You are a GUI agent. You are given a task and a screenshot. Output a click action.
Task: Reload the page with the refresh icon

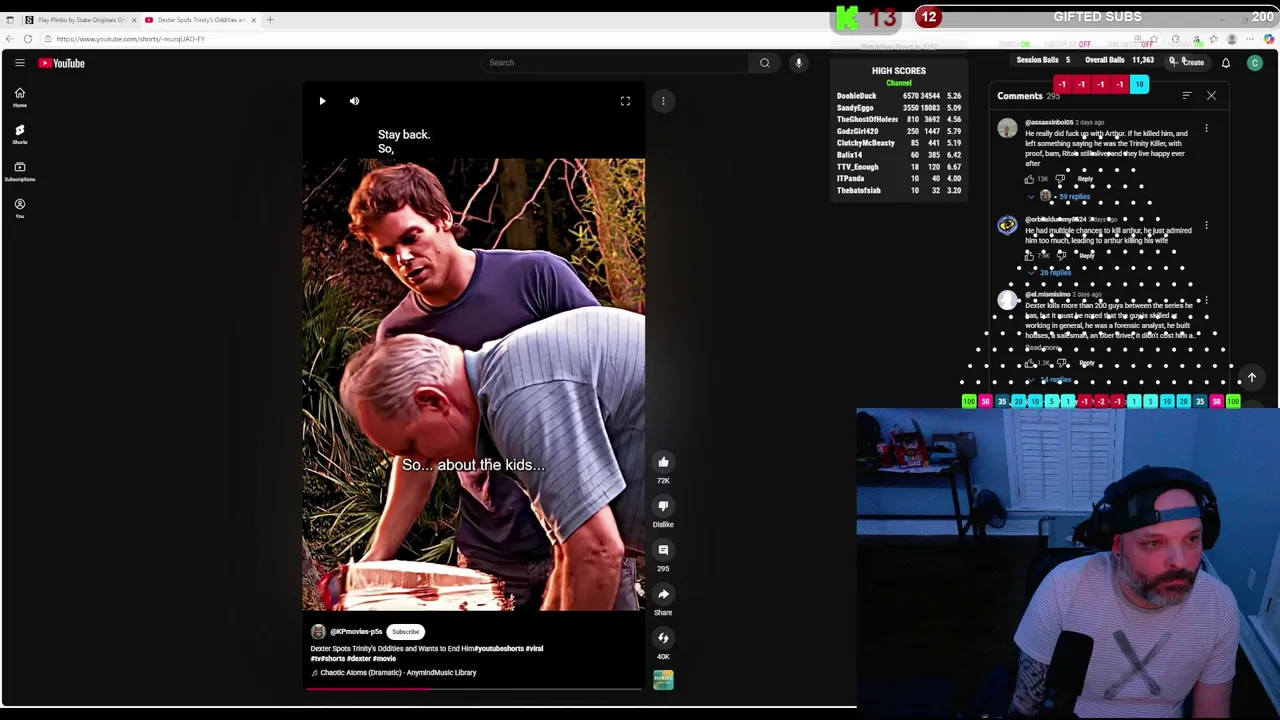28,39
